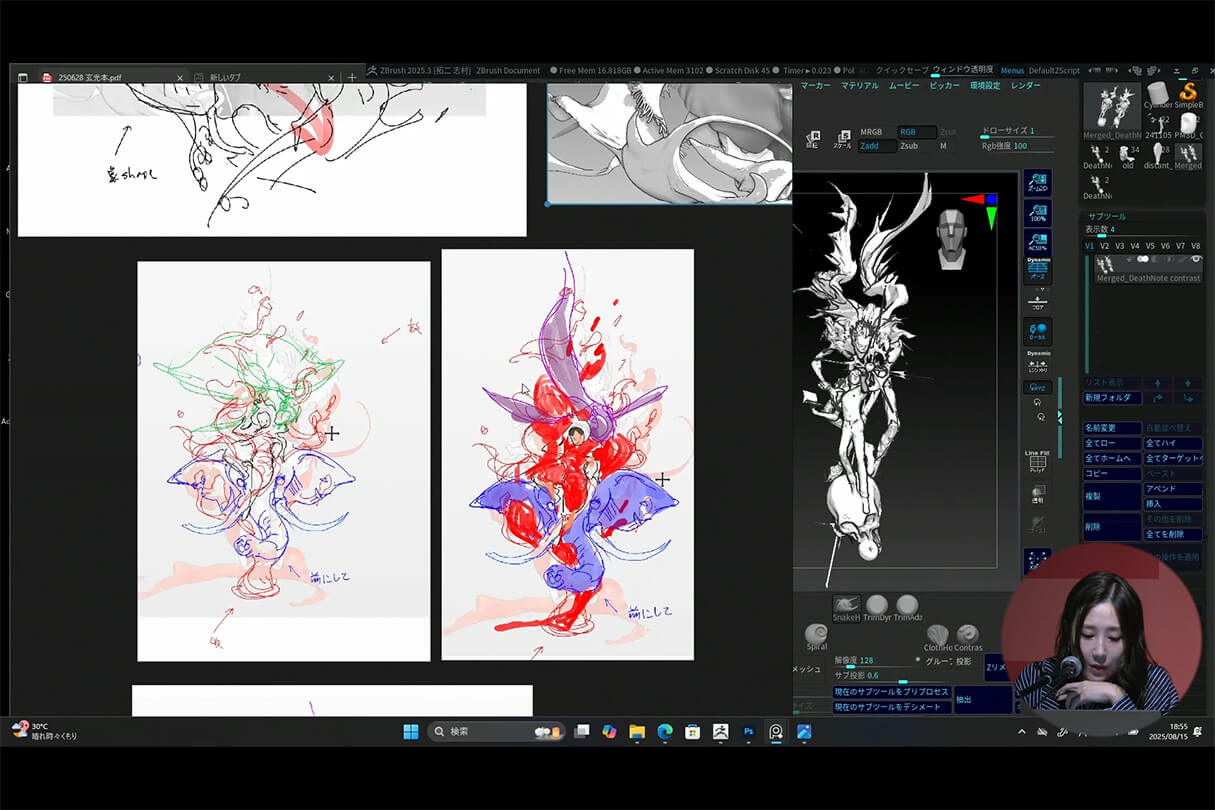Open Photoshop from the Windows taskbar
The width and height of the screenshot is (1215, 810).
[x=748, y=732]
